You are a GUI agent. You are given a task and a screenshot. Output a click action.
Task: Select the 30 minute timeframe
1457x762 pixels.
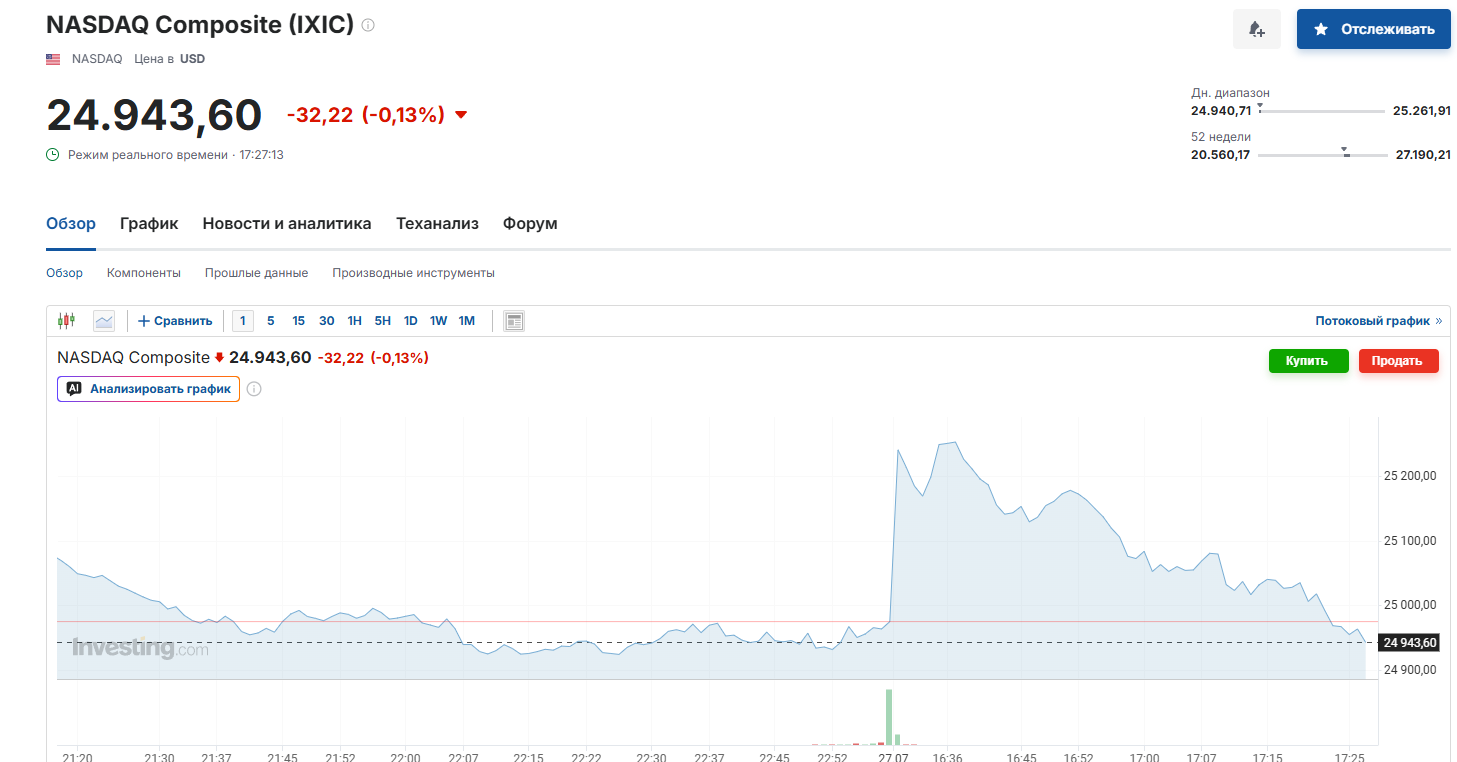pos(327,321)
